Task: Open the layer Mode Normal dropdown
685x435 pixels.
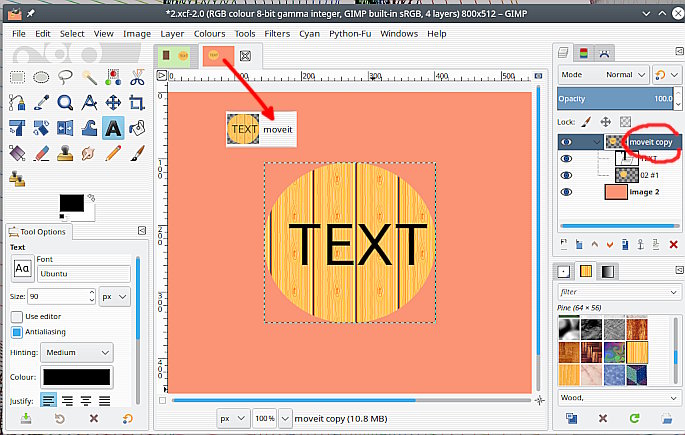Action: 603,75
